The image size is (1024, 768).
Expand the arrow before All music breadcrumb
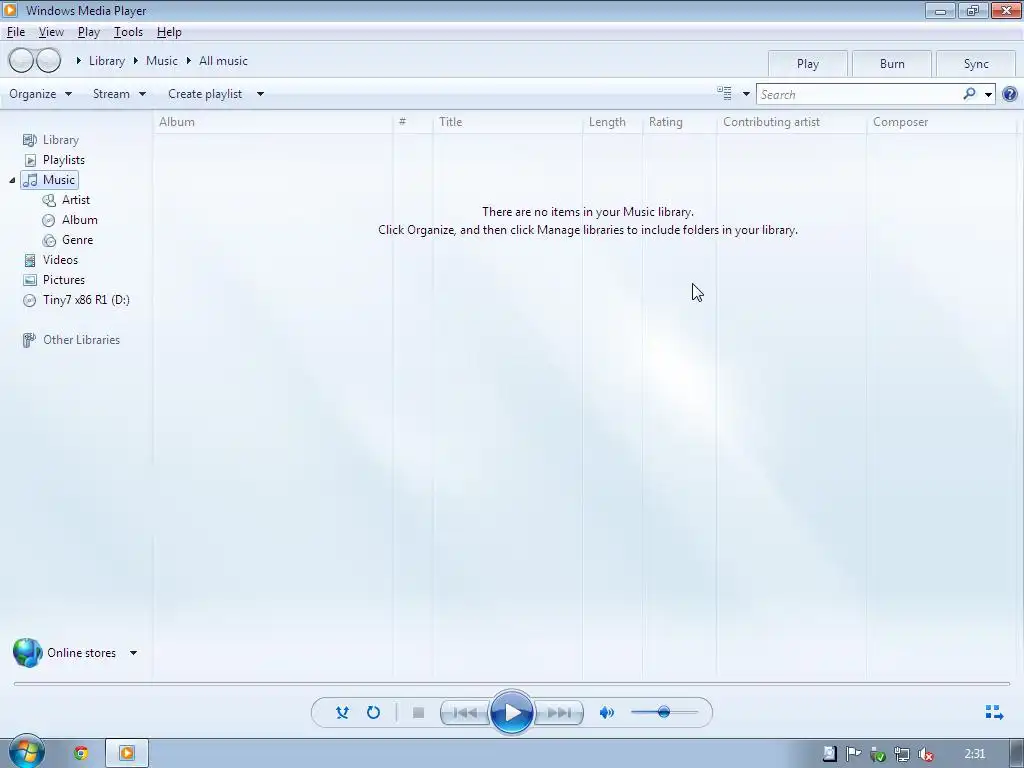[x=189, y=61]
